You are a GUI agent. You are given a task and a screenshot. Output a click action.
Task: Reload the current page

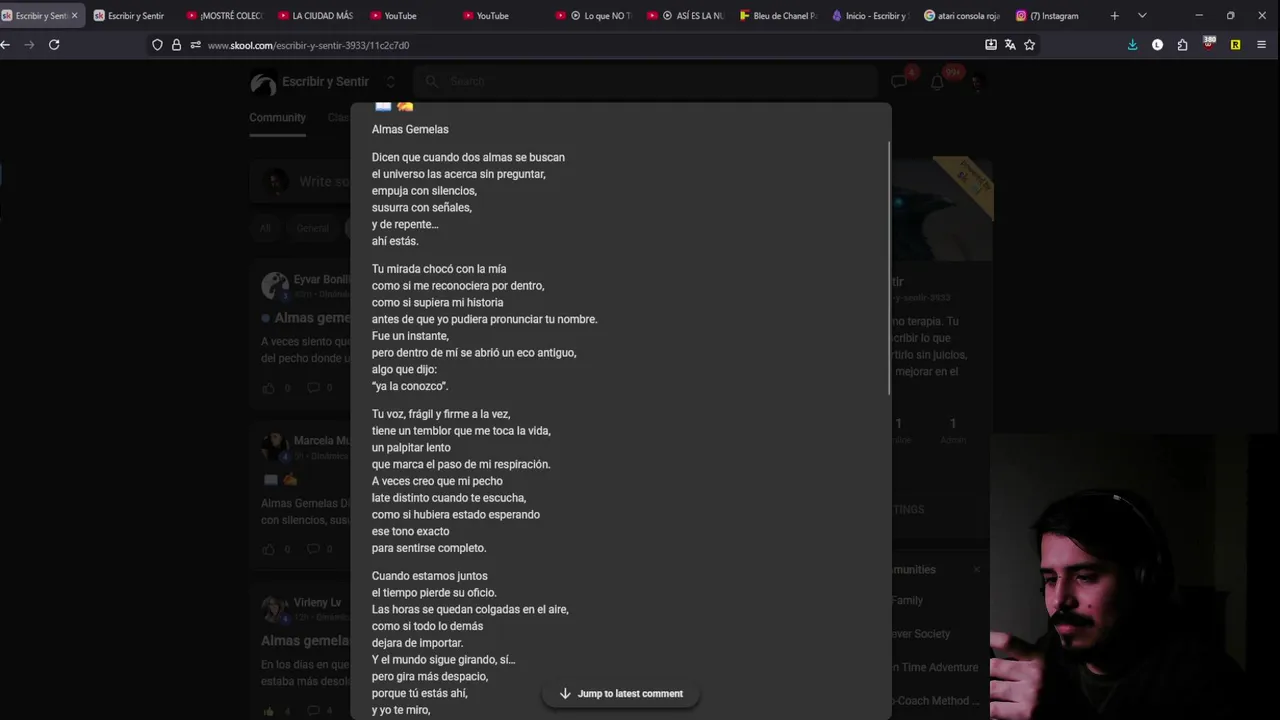click(54, 45)
